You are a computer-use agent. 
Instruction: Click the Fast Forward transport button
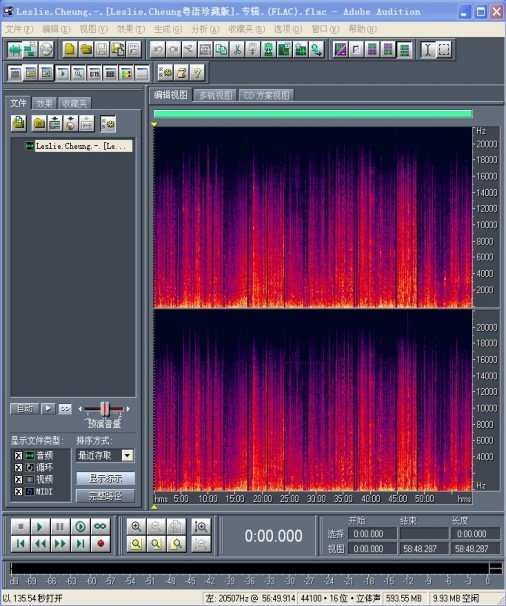click(60, 544)
